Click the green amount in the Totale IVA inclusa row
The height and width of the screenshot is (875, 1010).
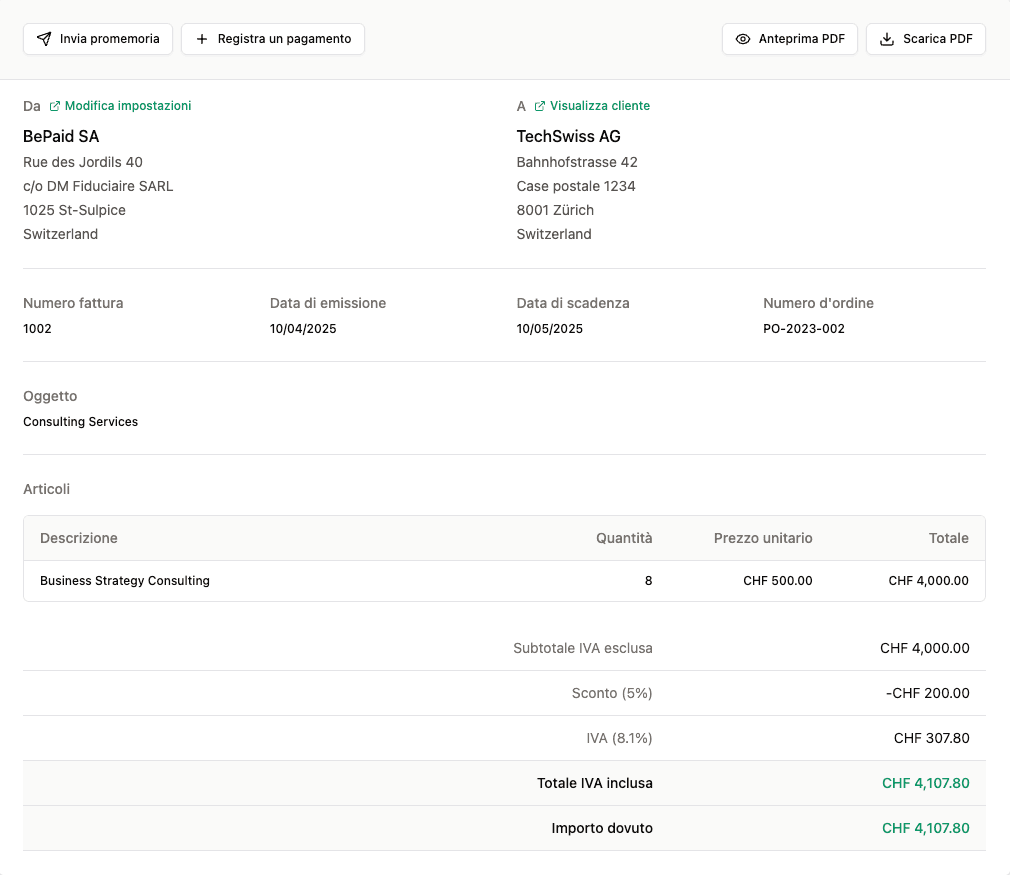tap(926, 784)
